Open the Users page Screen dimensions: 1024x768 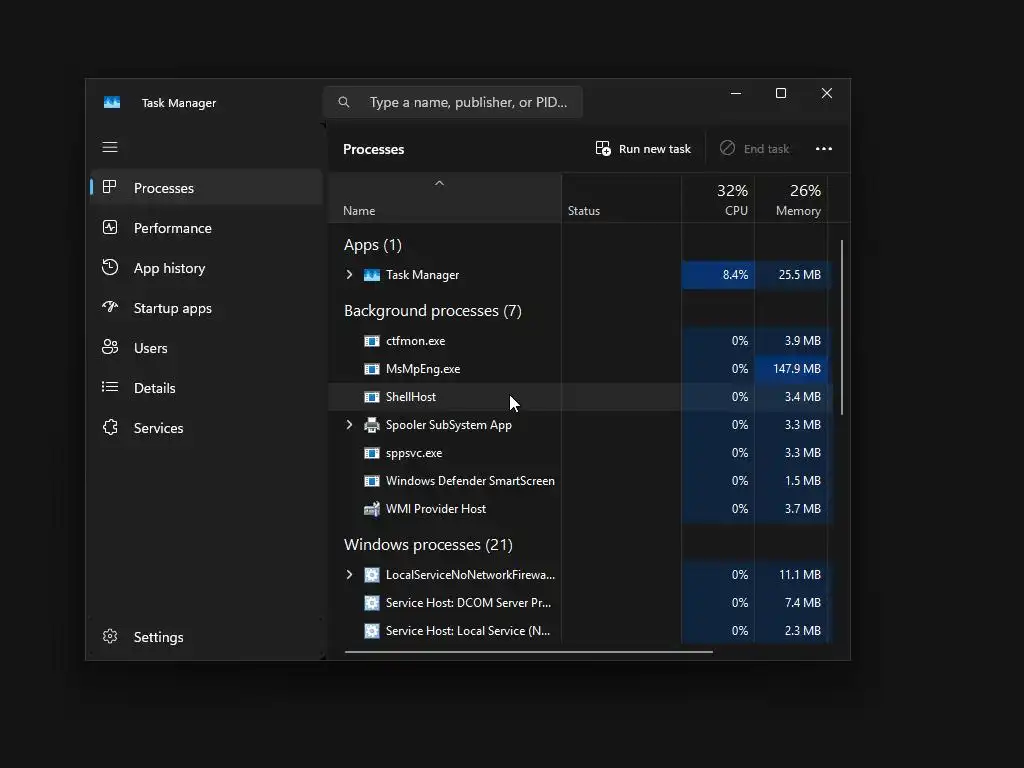150,348
